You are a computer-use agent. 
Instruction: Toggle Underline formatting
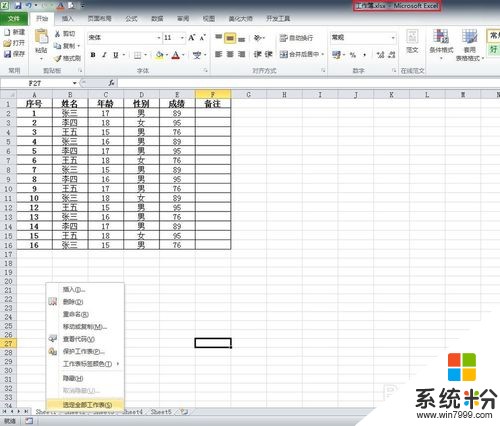116,55
